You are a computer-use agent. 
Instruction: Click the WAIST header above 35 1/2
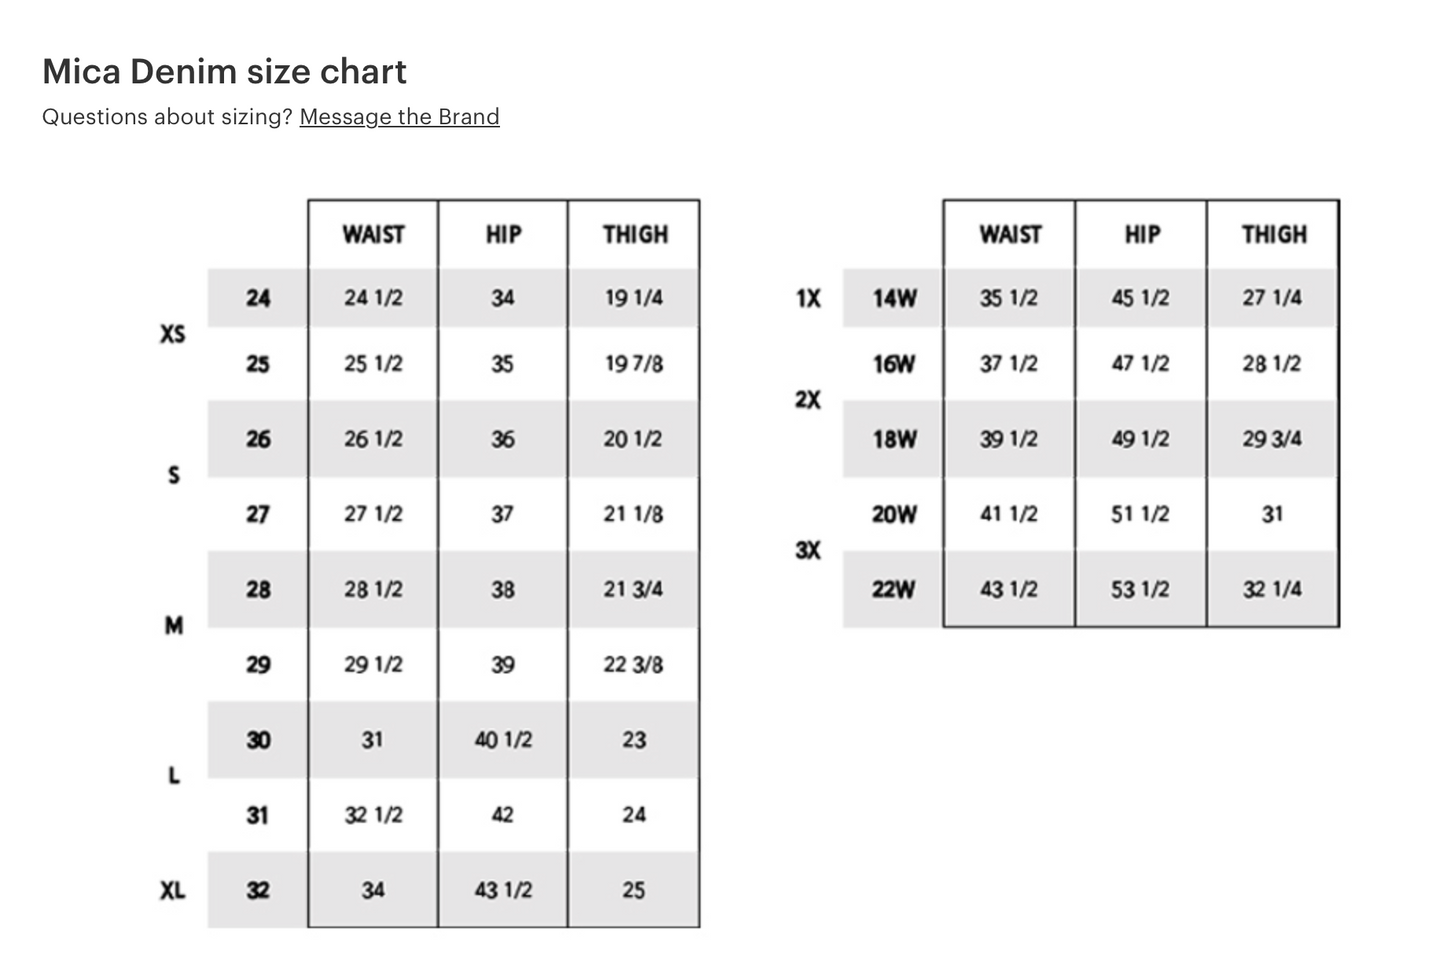[x=1010, y=234]
